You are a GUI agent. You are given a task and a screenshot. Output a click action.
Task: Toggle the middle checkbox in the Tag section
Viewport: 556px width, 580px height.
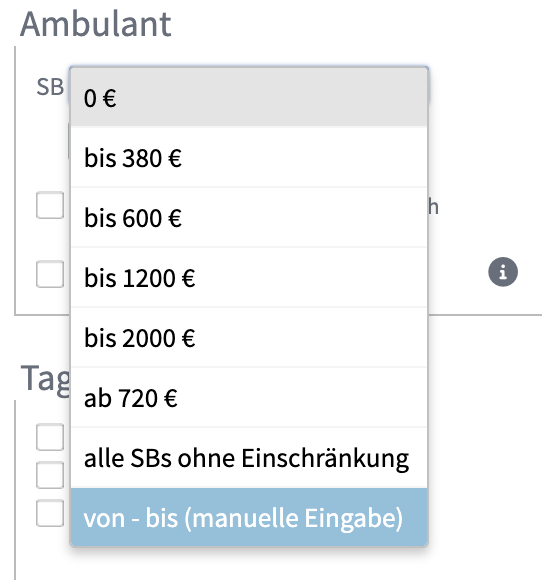pyautogui.click(x=50, y=475)
